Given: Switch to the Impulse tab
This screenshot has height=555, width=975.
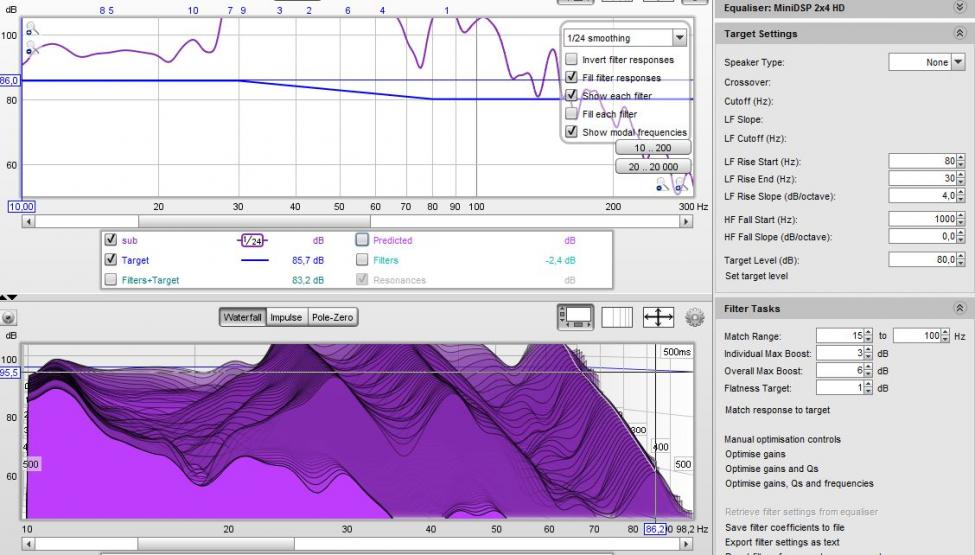Looking at the screenshot, I should click(x=286, y=318).
